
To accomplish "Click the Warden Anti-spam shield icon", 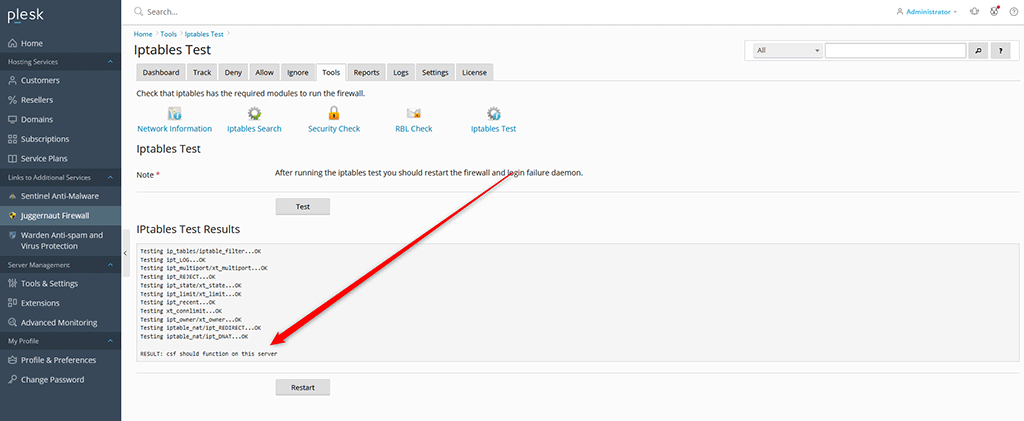I will pos(12,235).
